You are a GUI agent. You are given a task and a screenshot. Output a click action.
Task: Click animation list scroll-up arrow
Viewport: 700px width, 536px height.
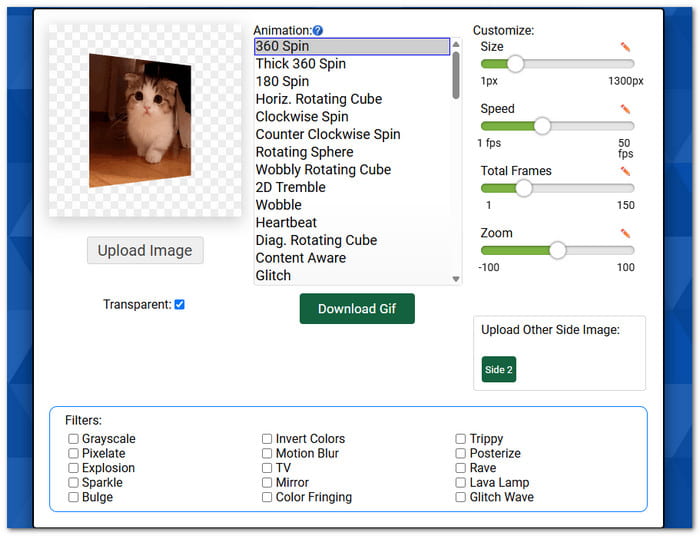pos(456,44)
